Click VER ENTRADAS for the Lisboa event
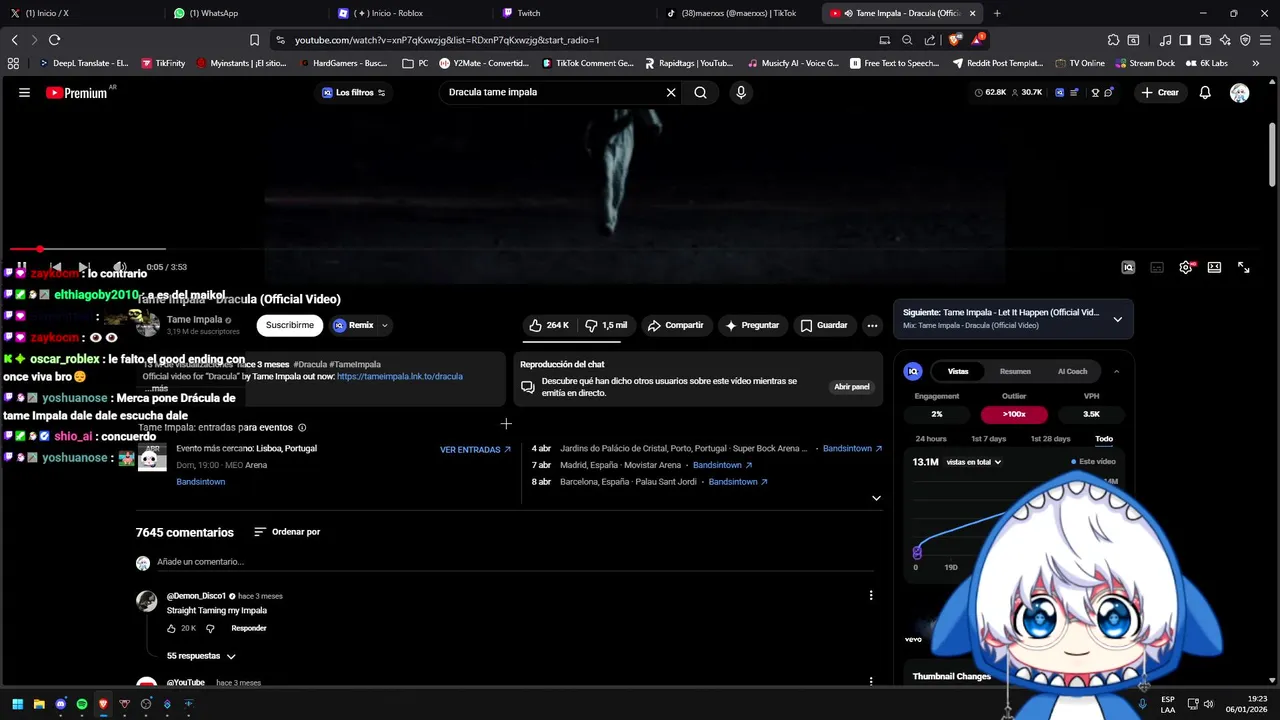Screen dimensions: 1280x720 coord(475,450)
